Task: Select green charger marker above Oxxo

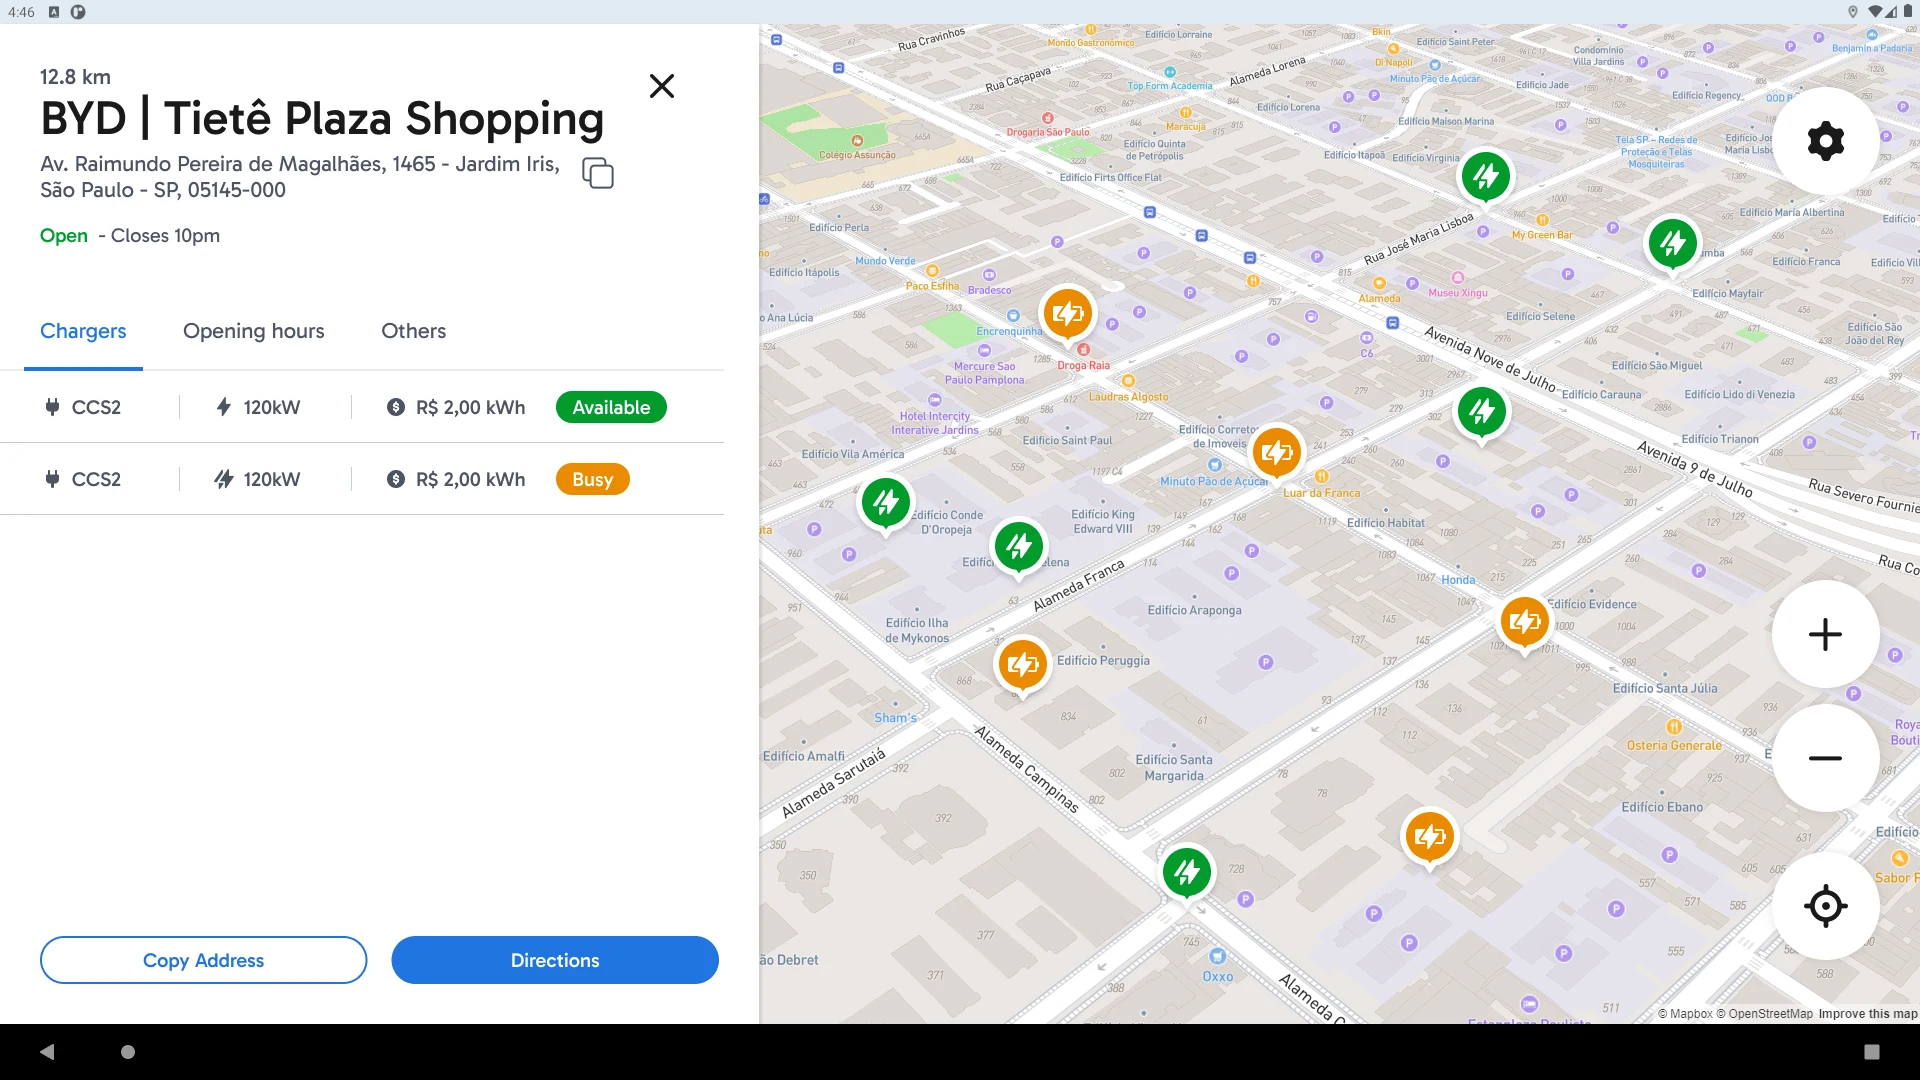Action: (1187, 872)
